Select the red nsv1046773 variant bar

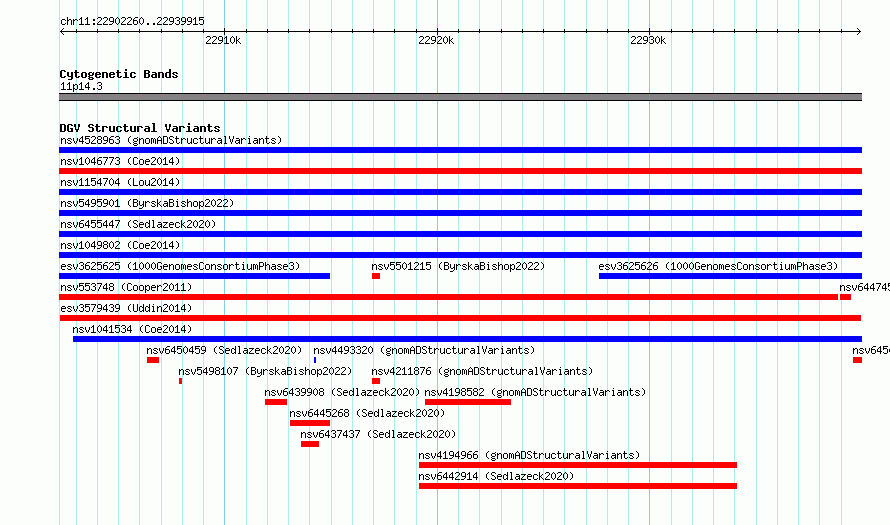coord(460,171)
